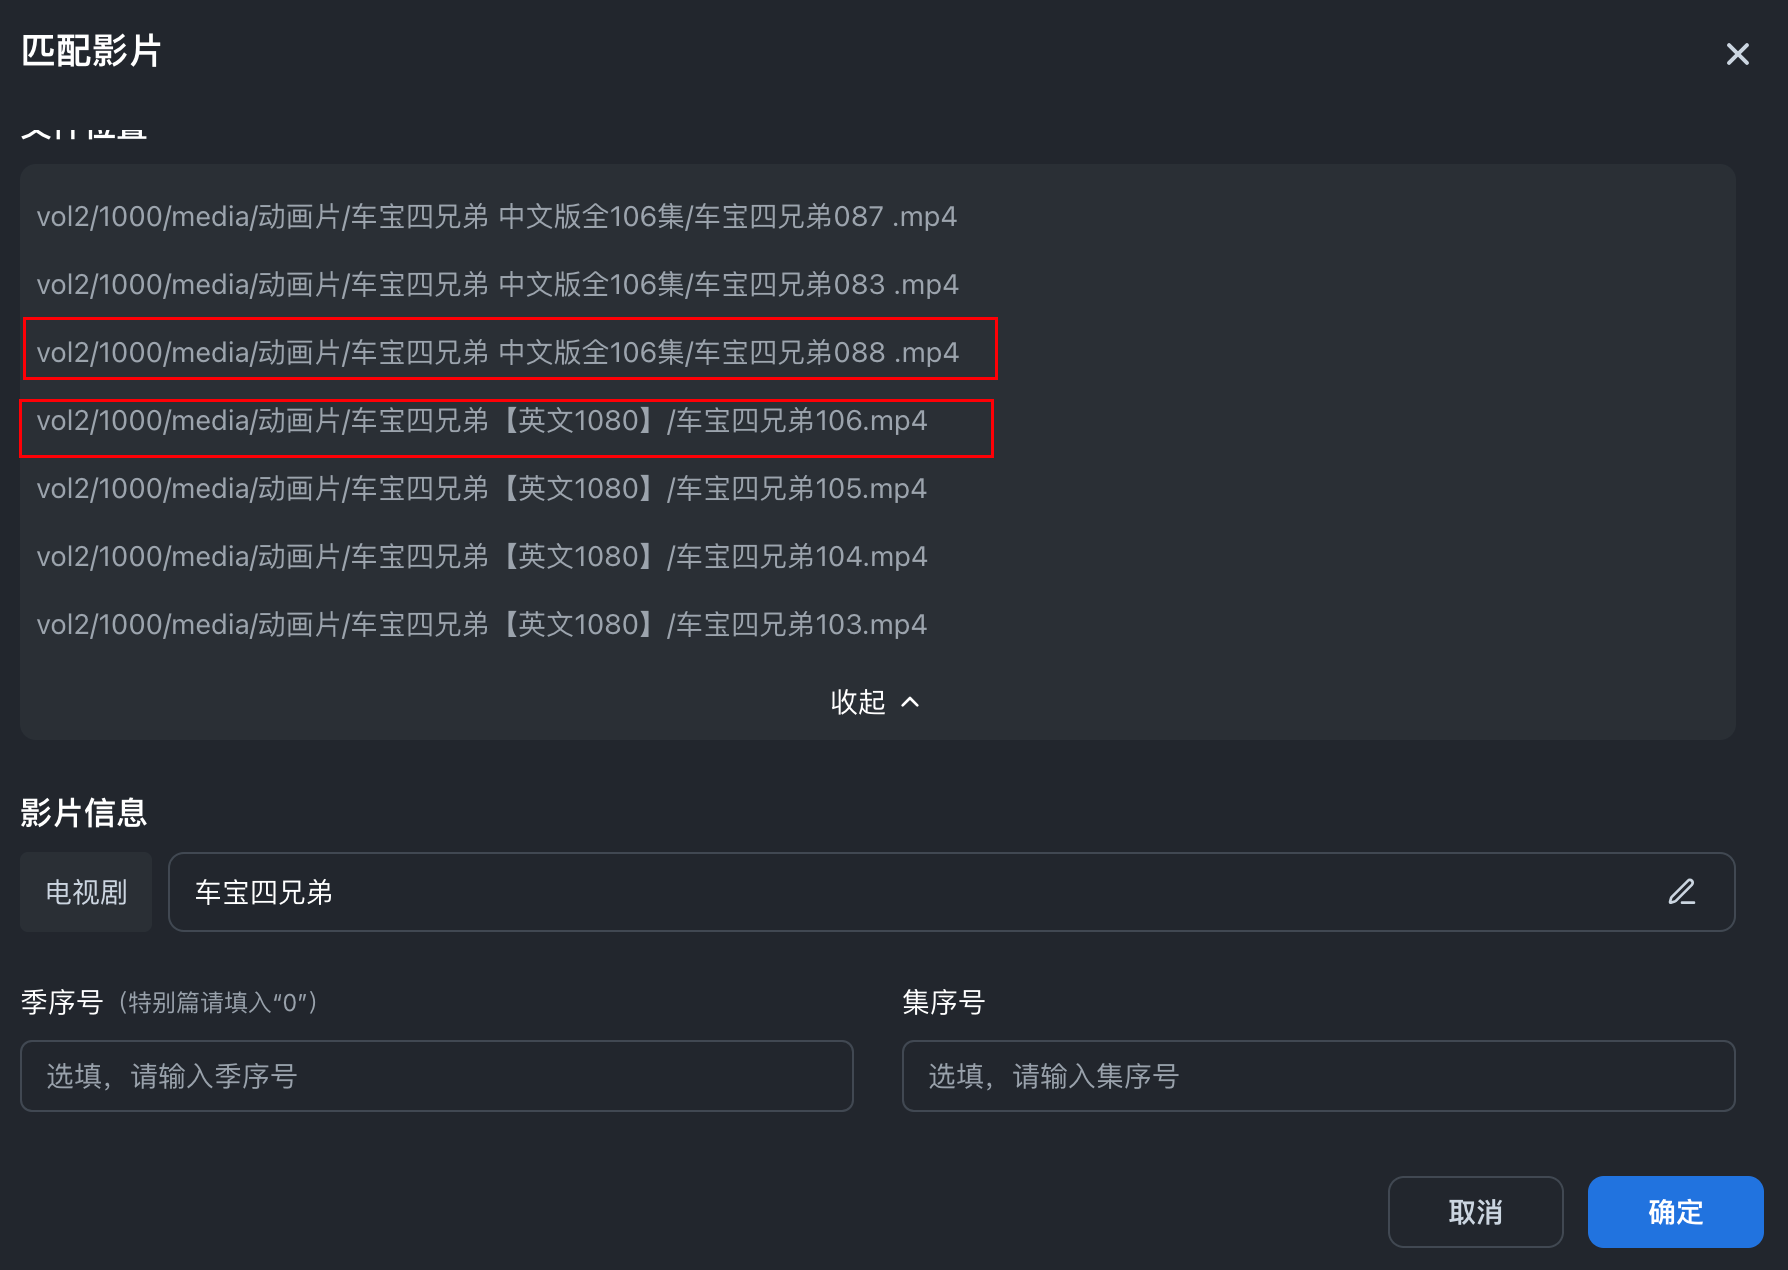
Task: Click the 影片信息 section heading
Action: pyautogui.click(x=84, y=812)
